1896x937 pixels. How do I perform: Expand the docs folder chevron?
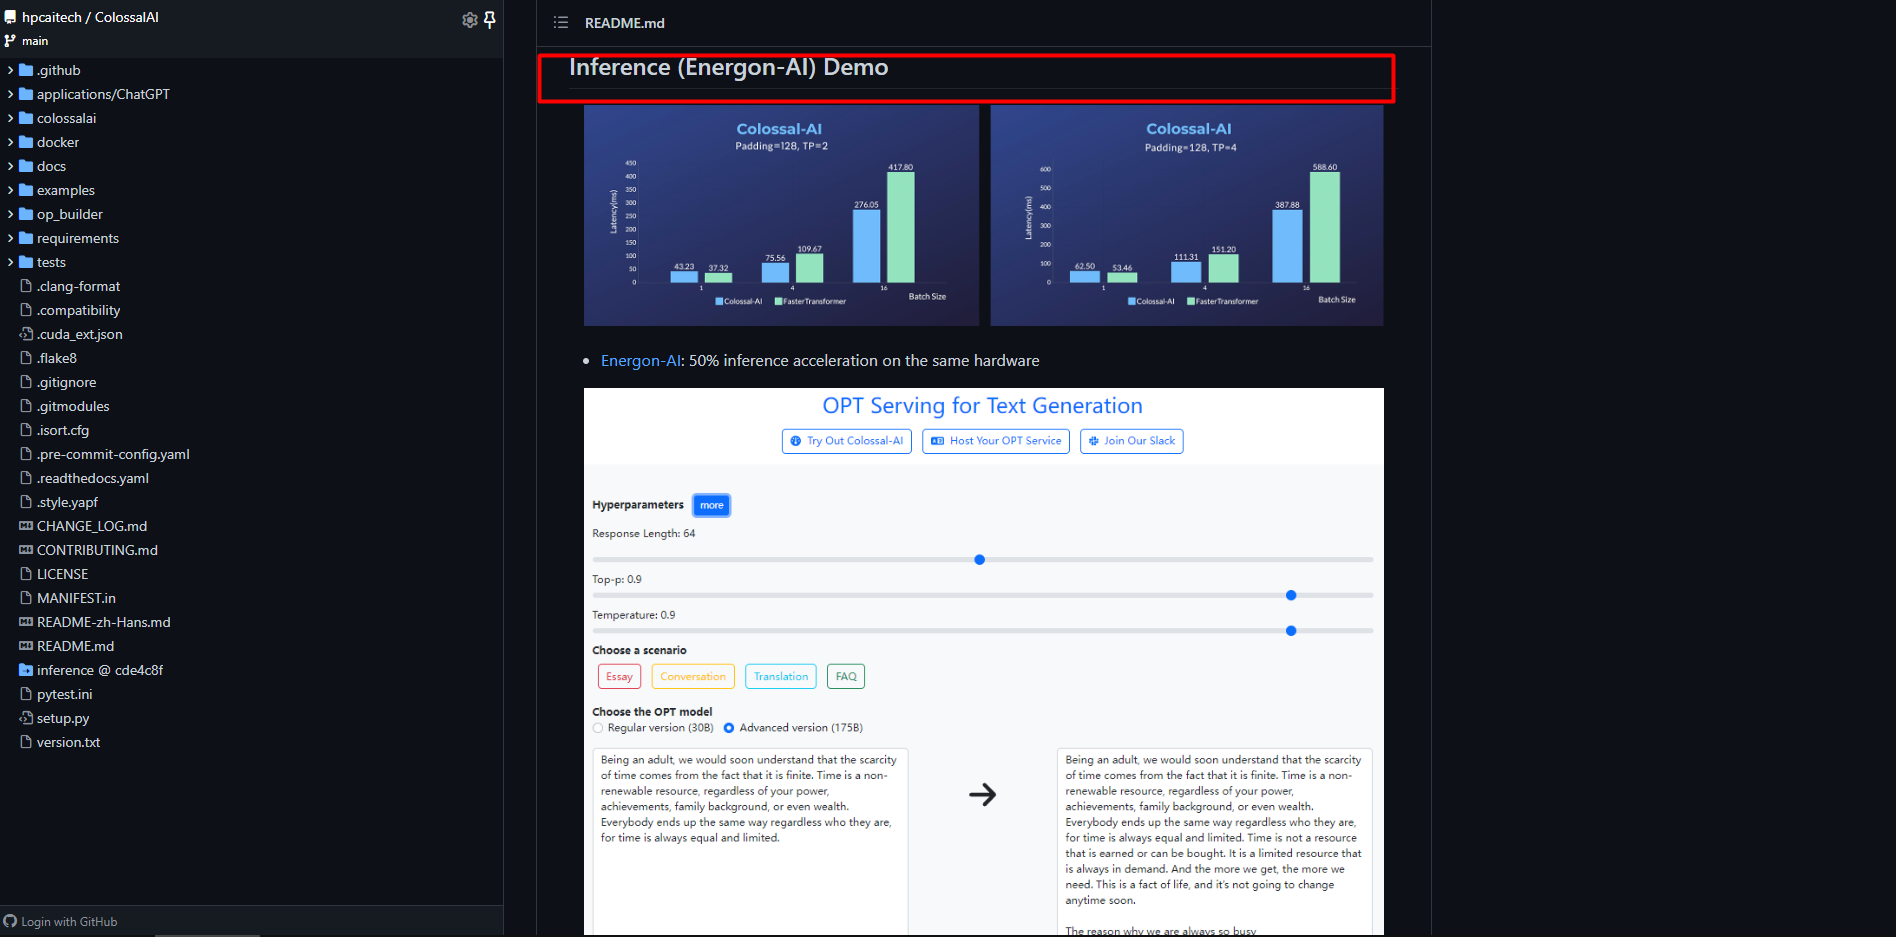click(10, 166)
